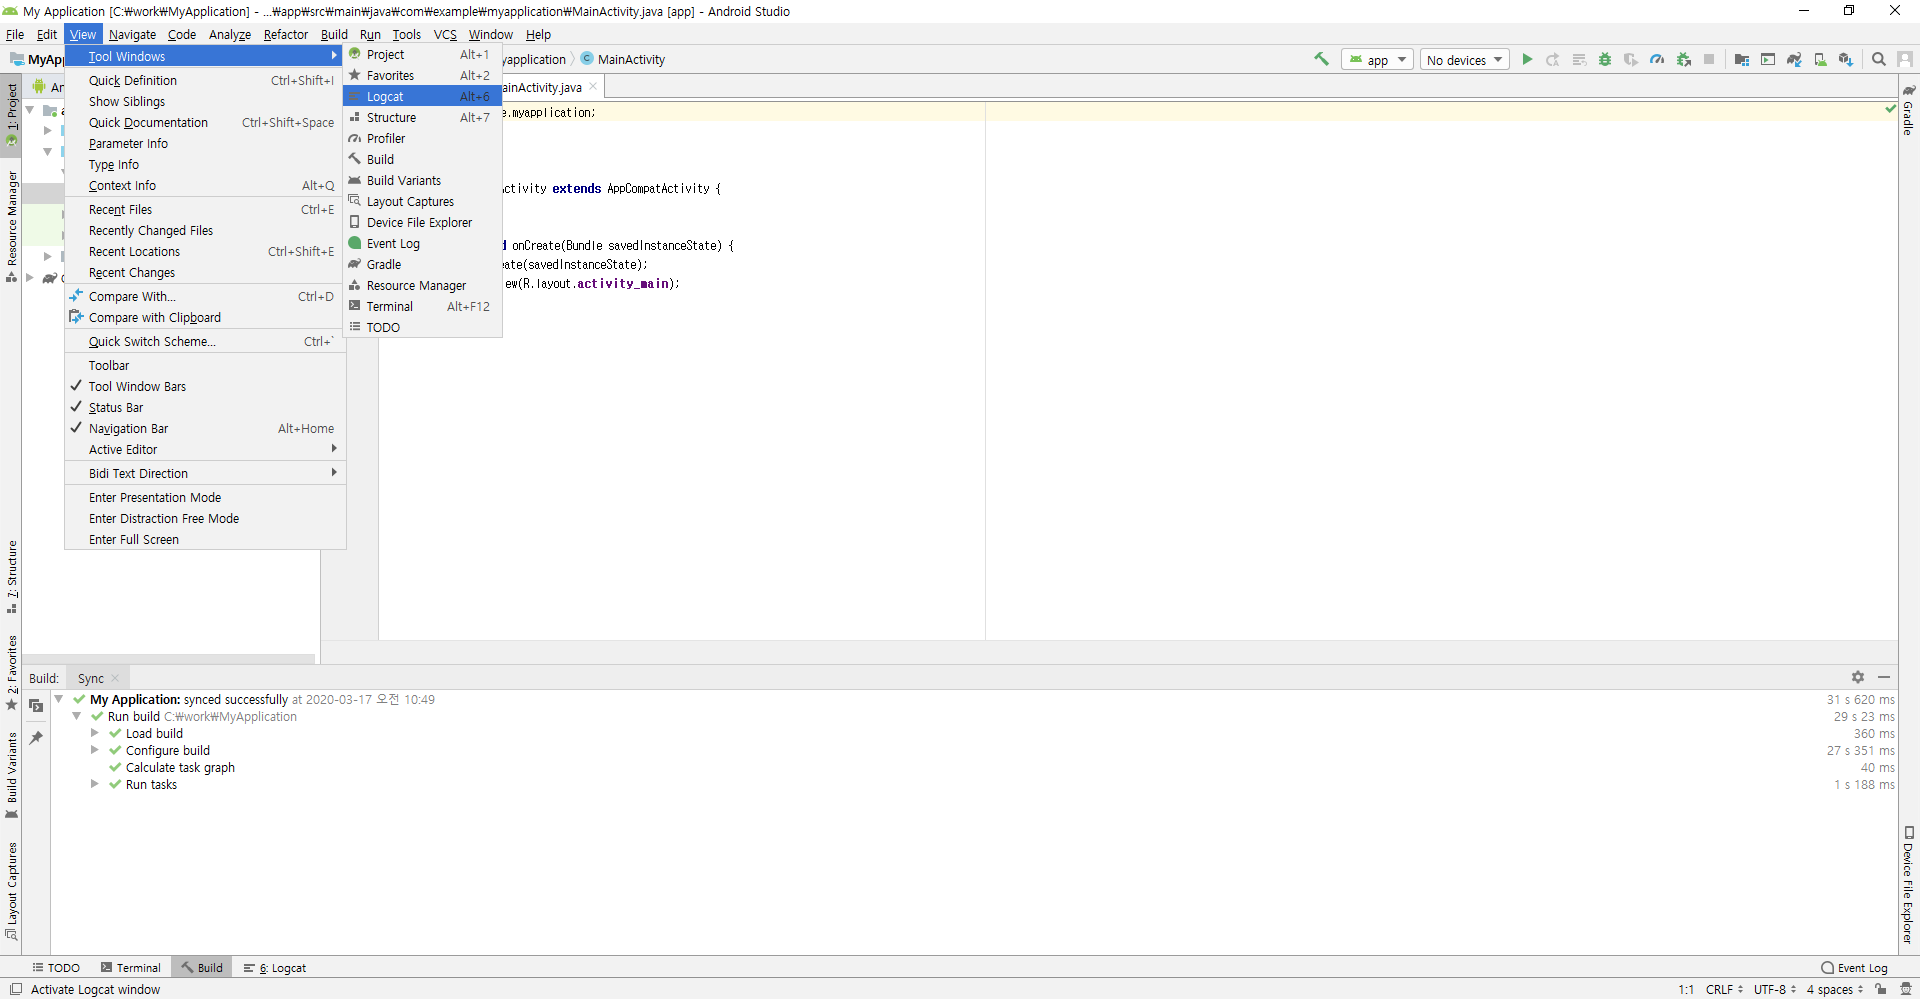The image size is (1920, 999).
Task: Select Device File Explorer menu item
Action: (x=422, y=223)
